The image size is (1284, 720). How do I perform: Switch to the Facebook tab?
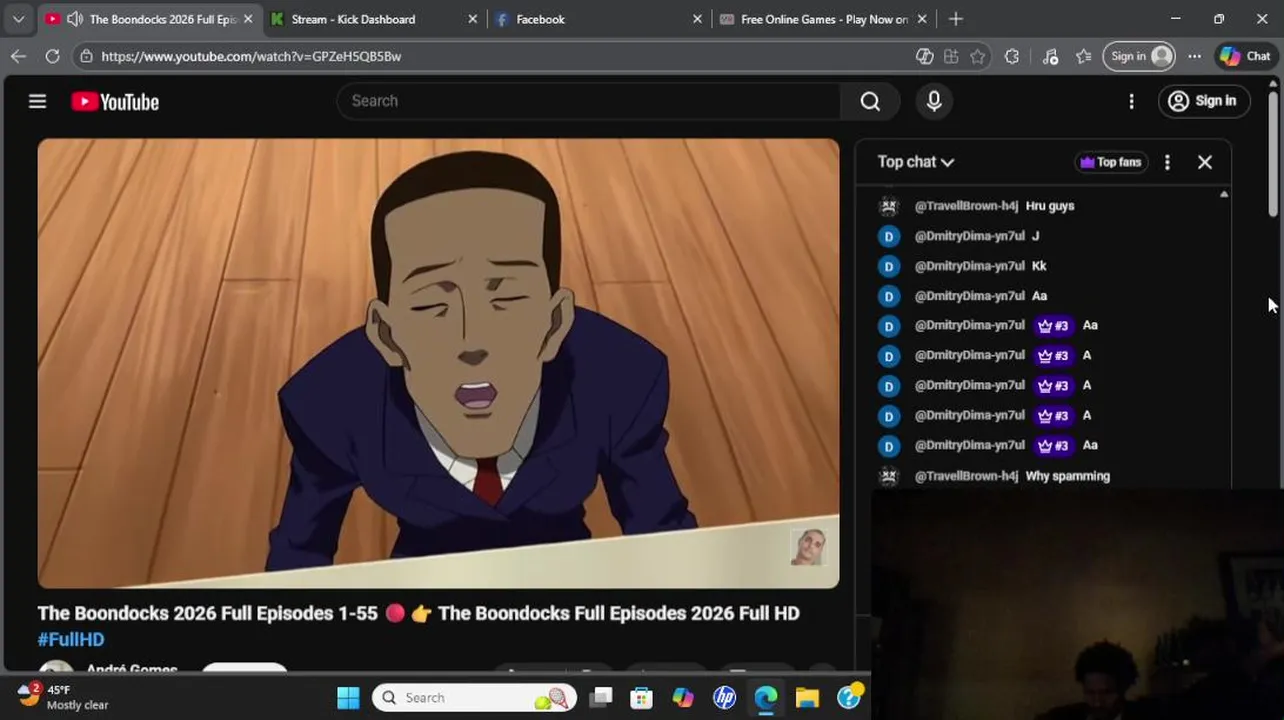[590, 19]
